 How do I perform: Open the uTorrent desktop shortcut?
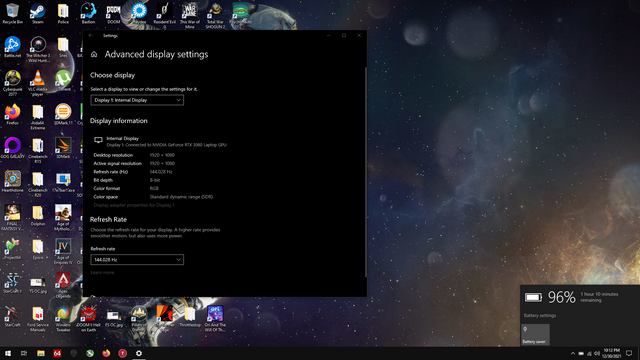point(63,80)
